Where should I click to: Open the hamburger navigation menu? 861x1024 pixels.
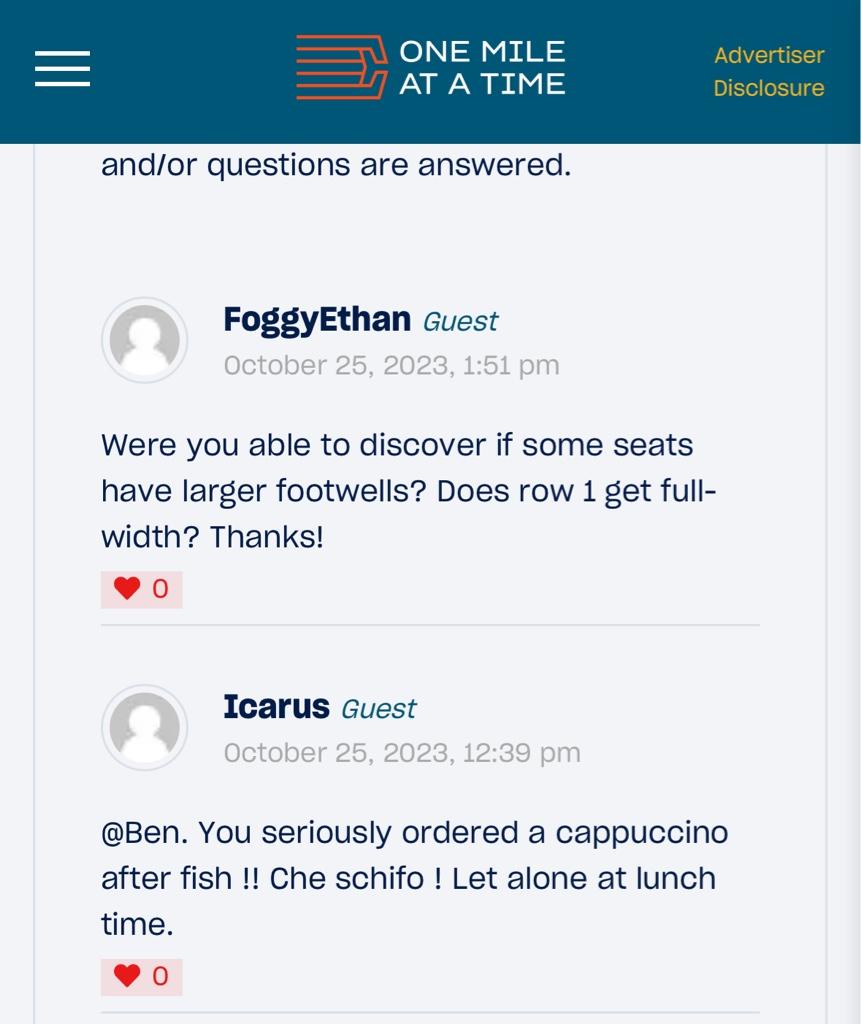(63, 68)
